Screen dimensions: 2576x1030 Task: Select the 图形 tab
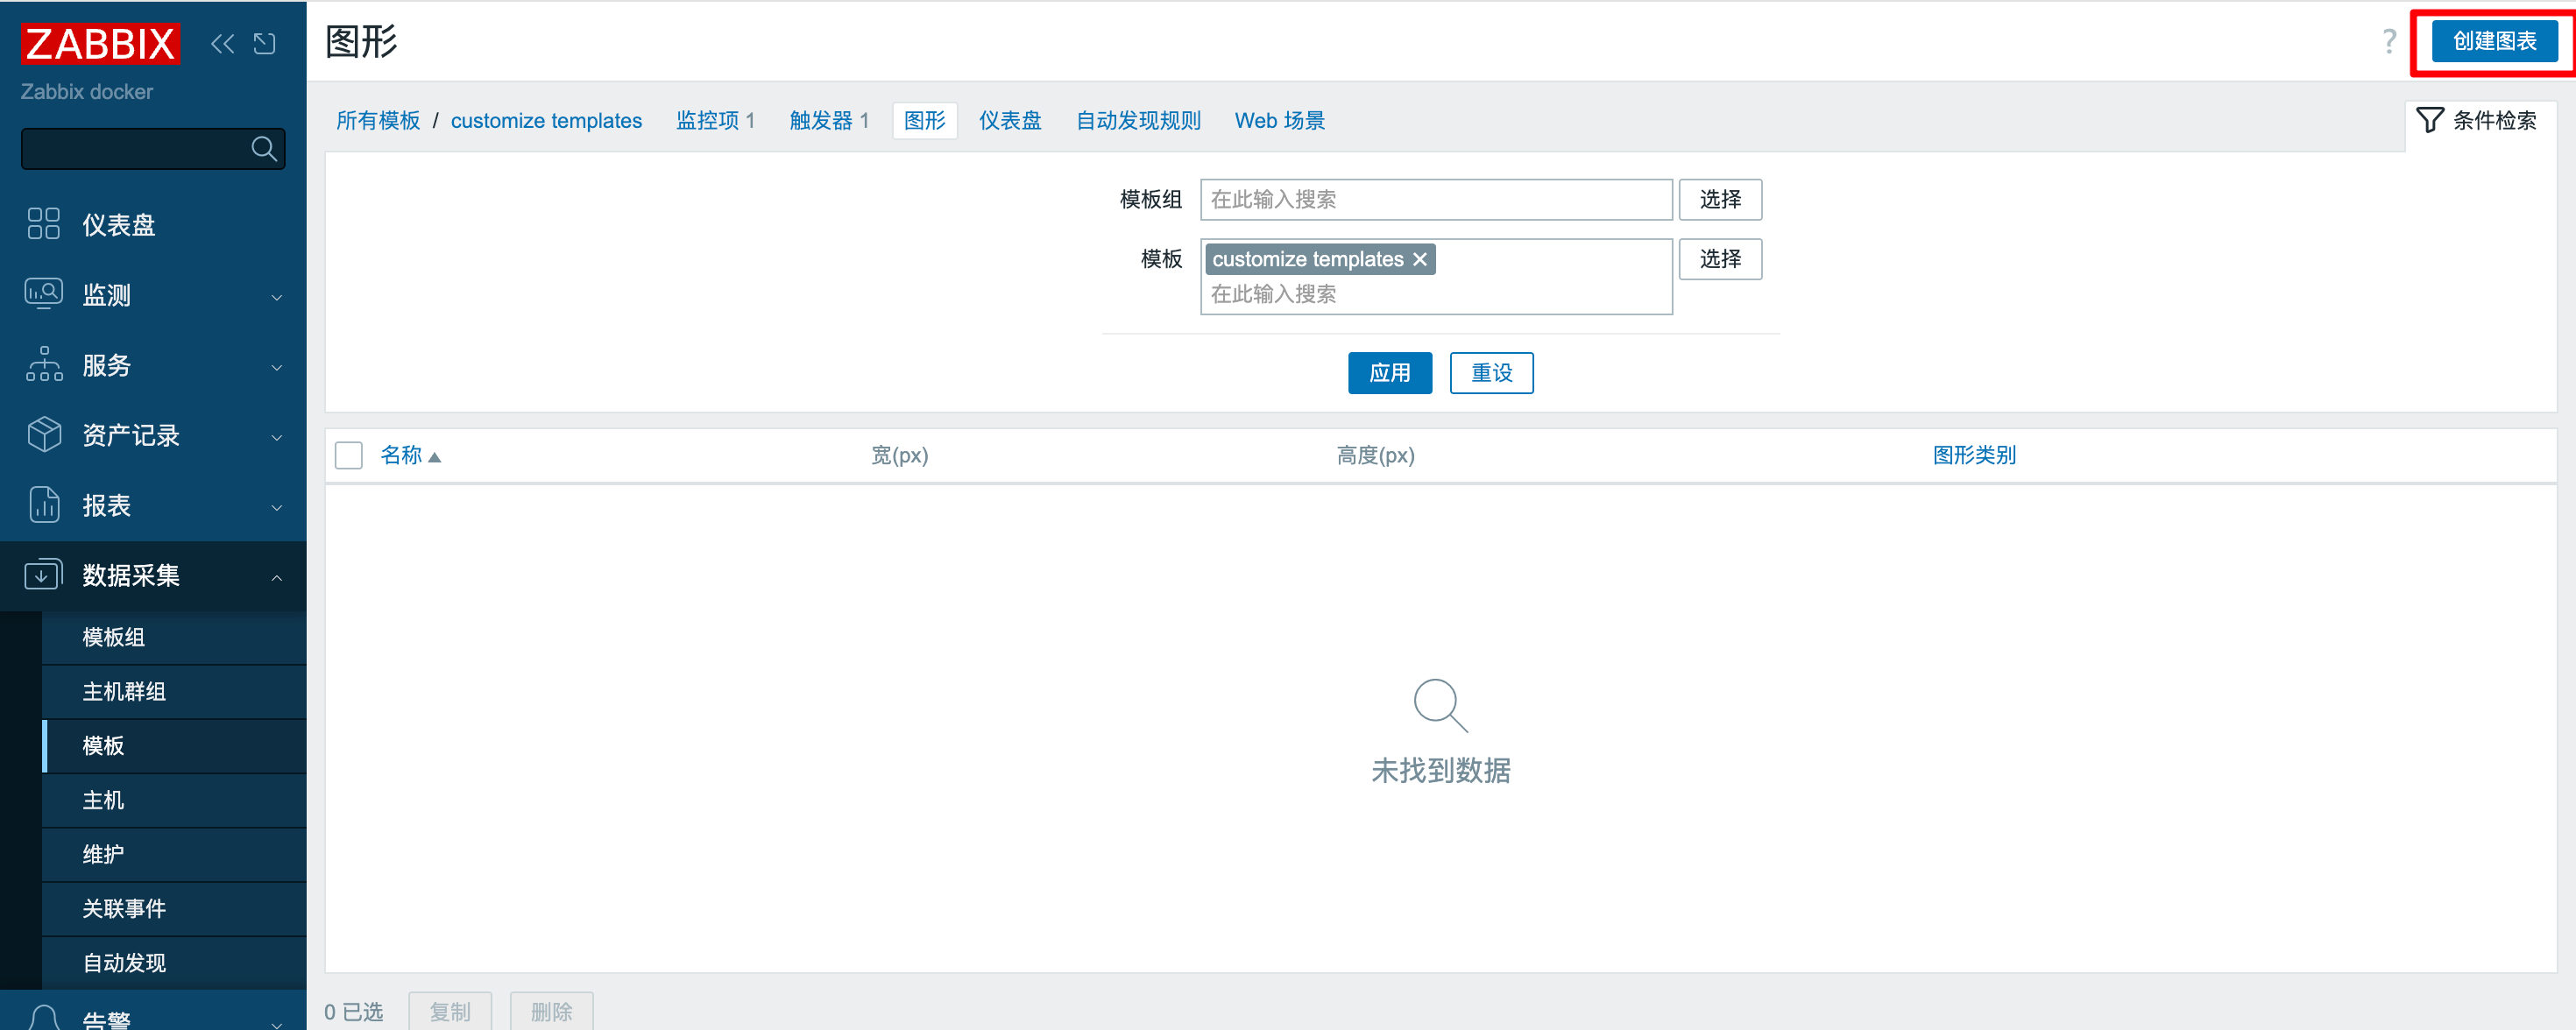click(924, 121)
